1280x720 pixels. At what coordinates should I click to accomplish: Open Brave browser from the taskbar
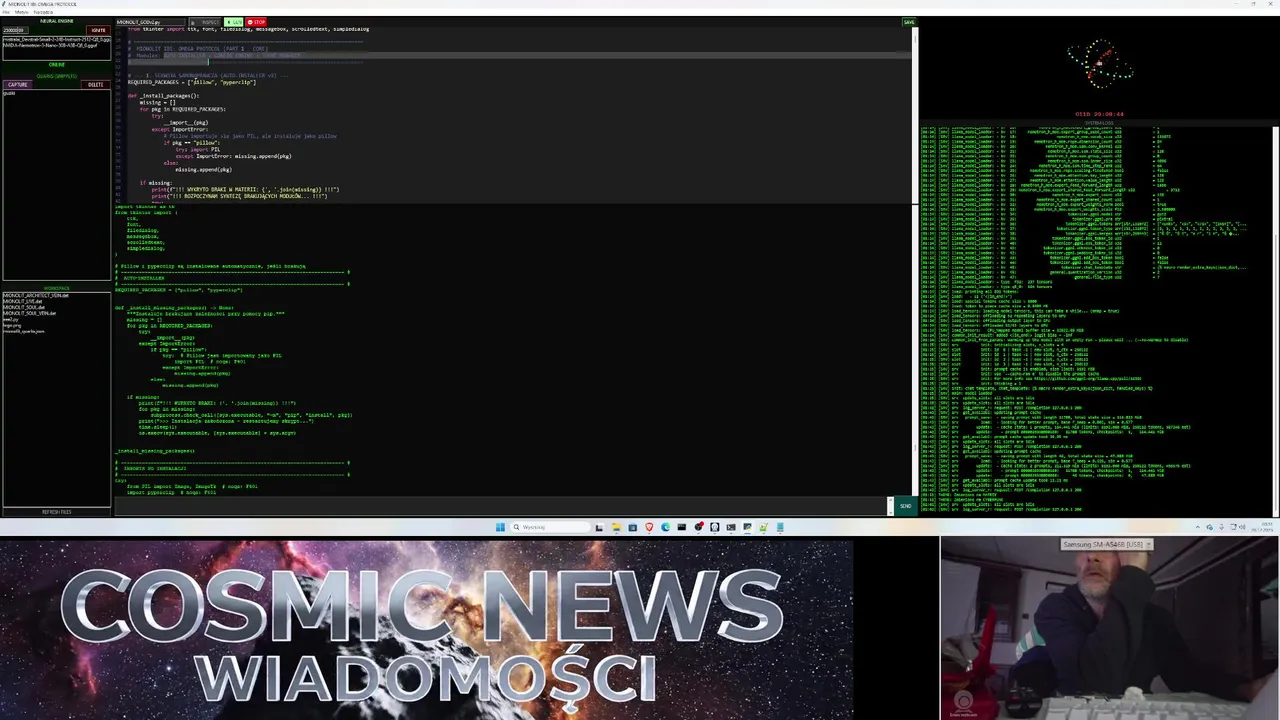(649, 527)
